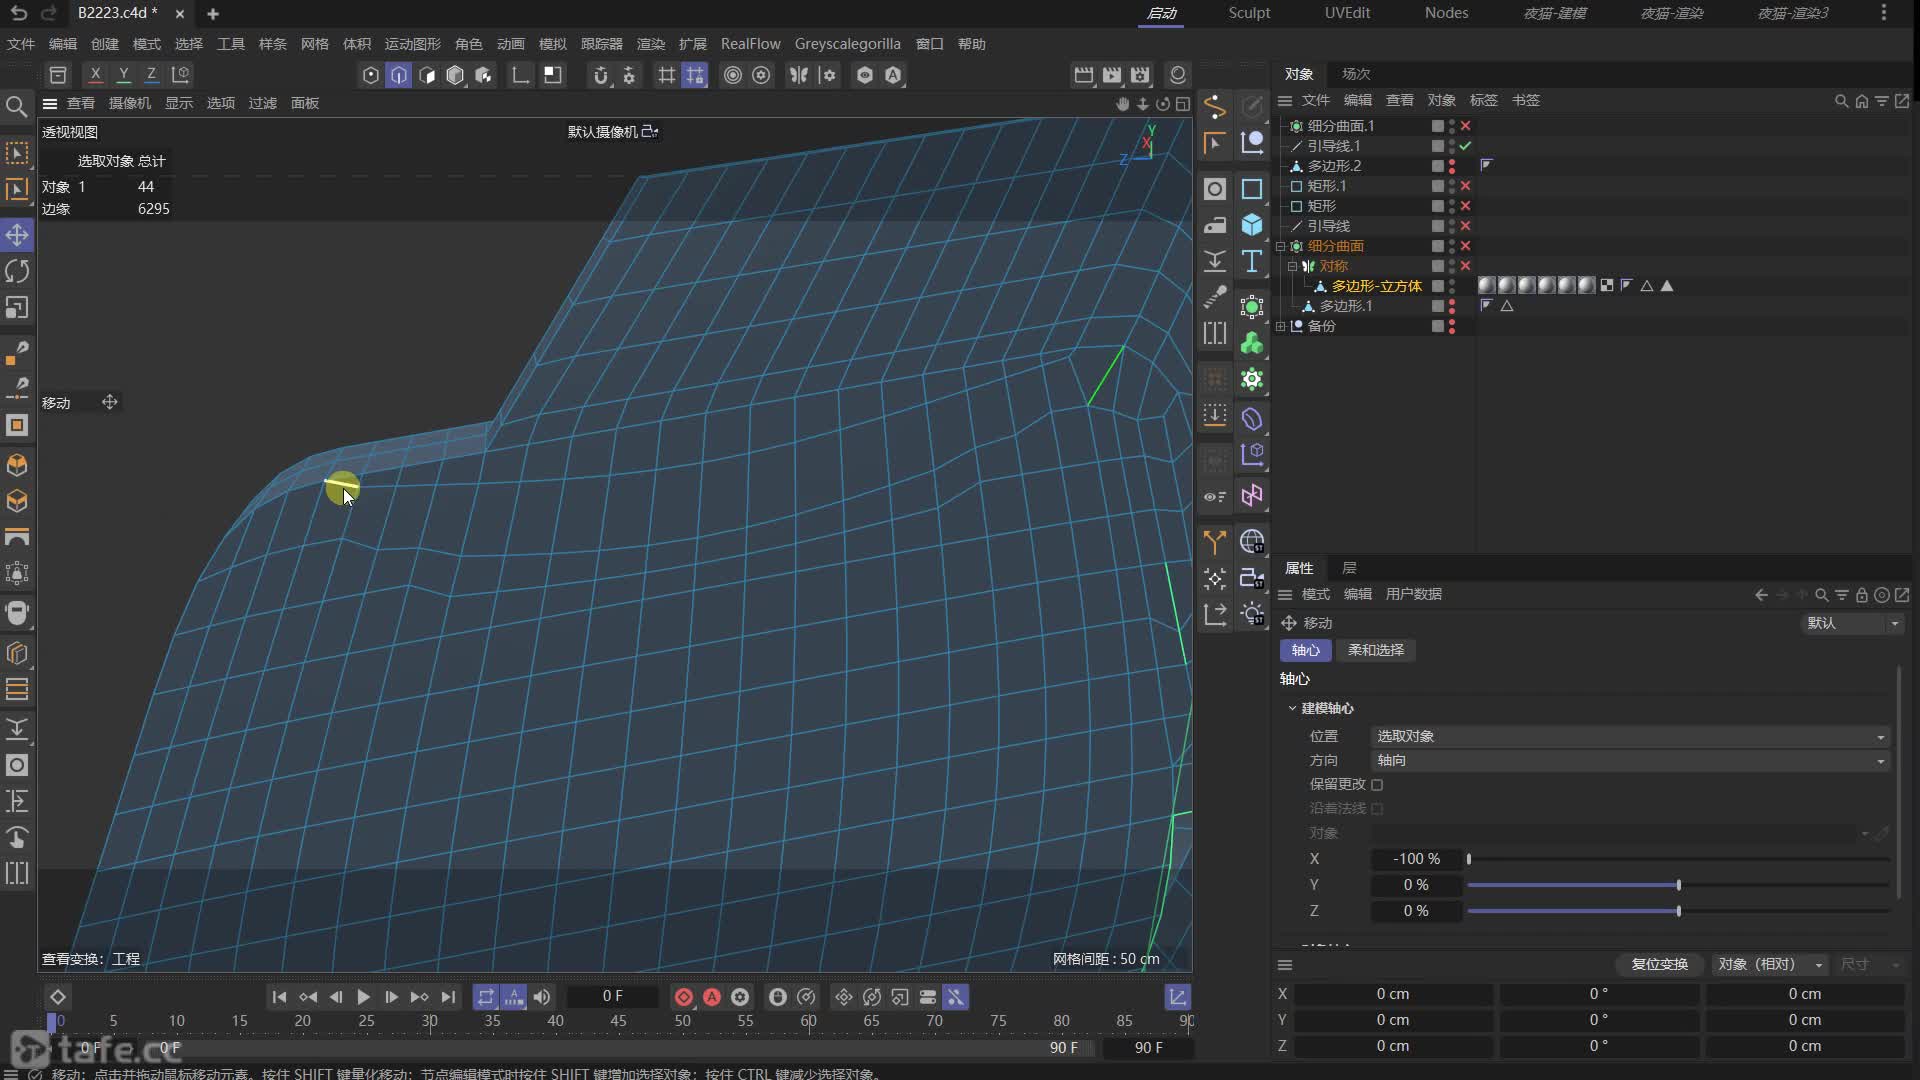The image size is (1920, 1080).
Task: Click the go to end frame button
Action: [x=448, y=997]
